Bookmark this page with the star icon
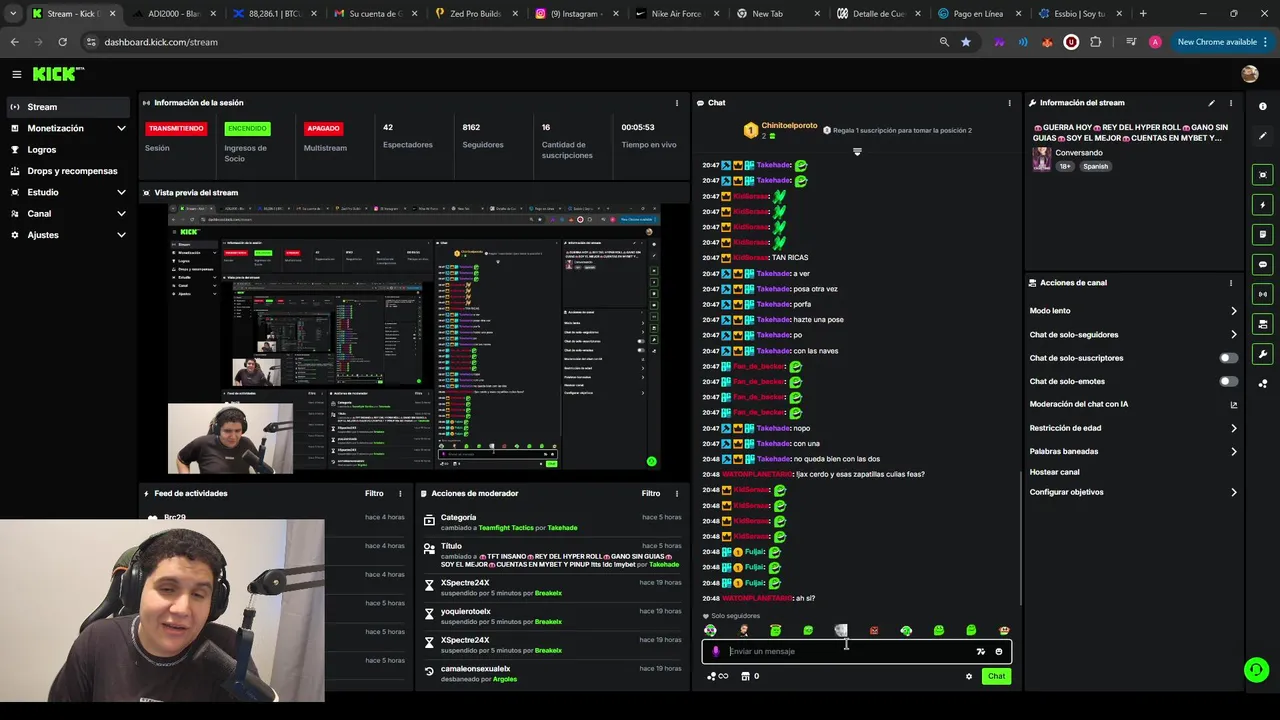The image size is (1280, 720). click(x=966, y=42)
